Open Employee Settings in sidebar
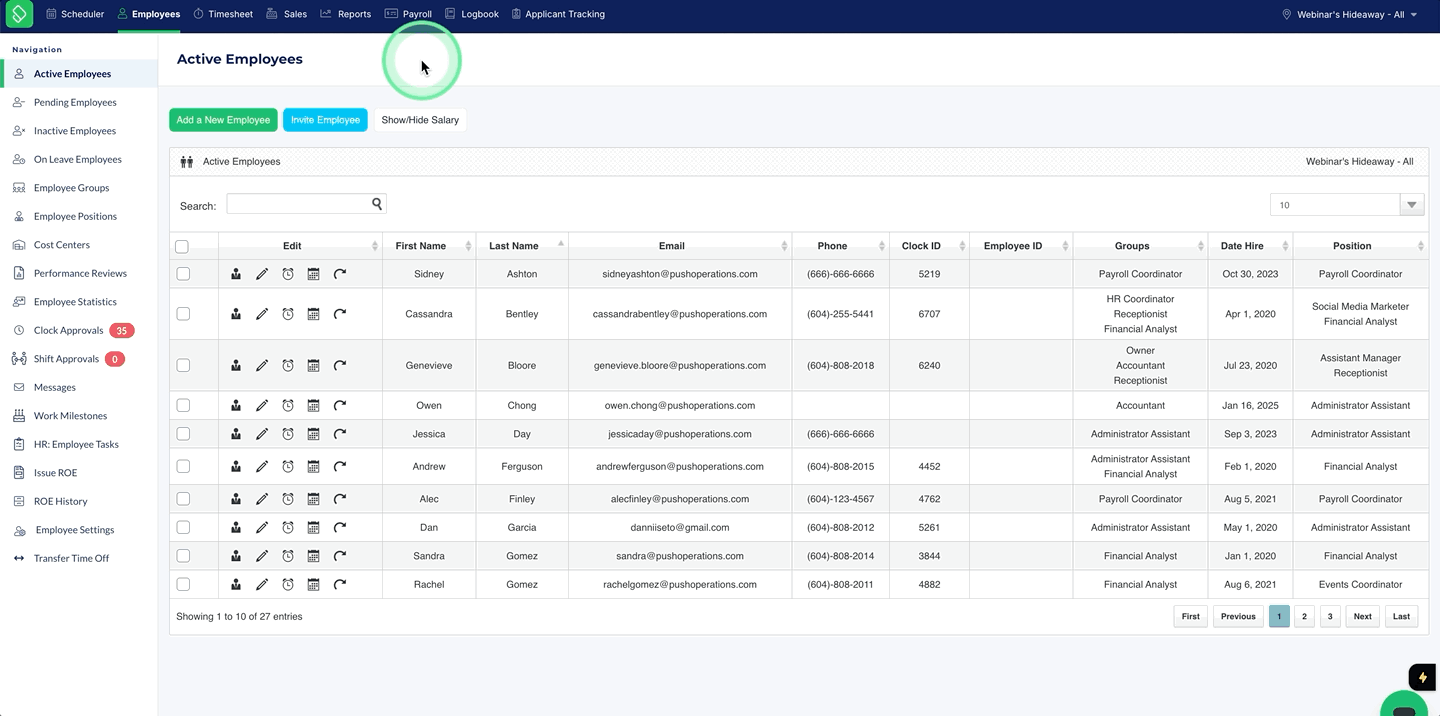Viewport: 1440px width, 716px height. 75,531
